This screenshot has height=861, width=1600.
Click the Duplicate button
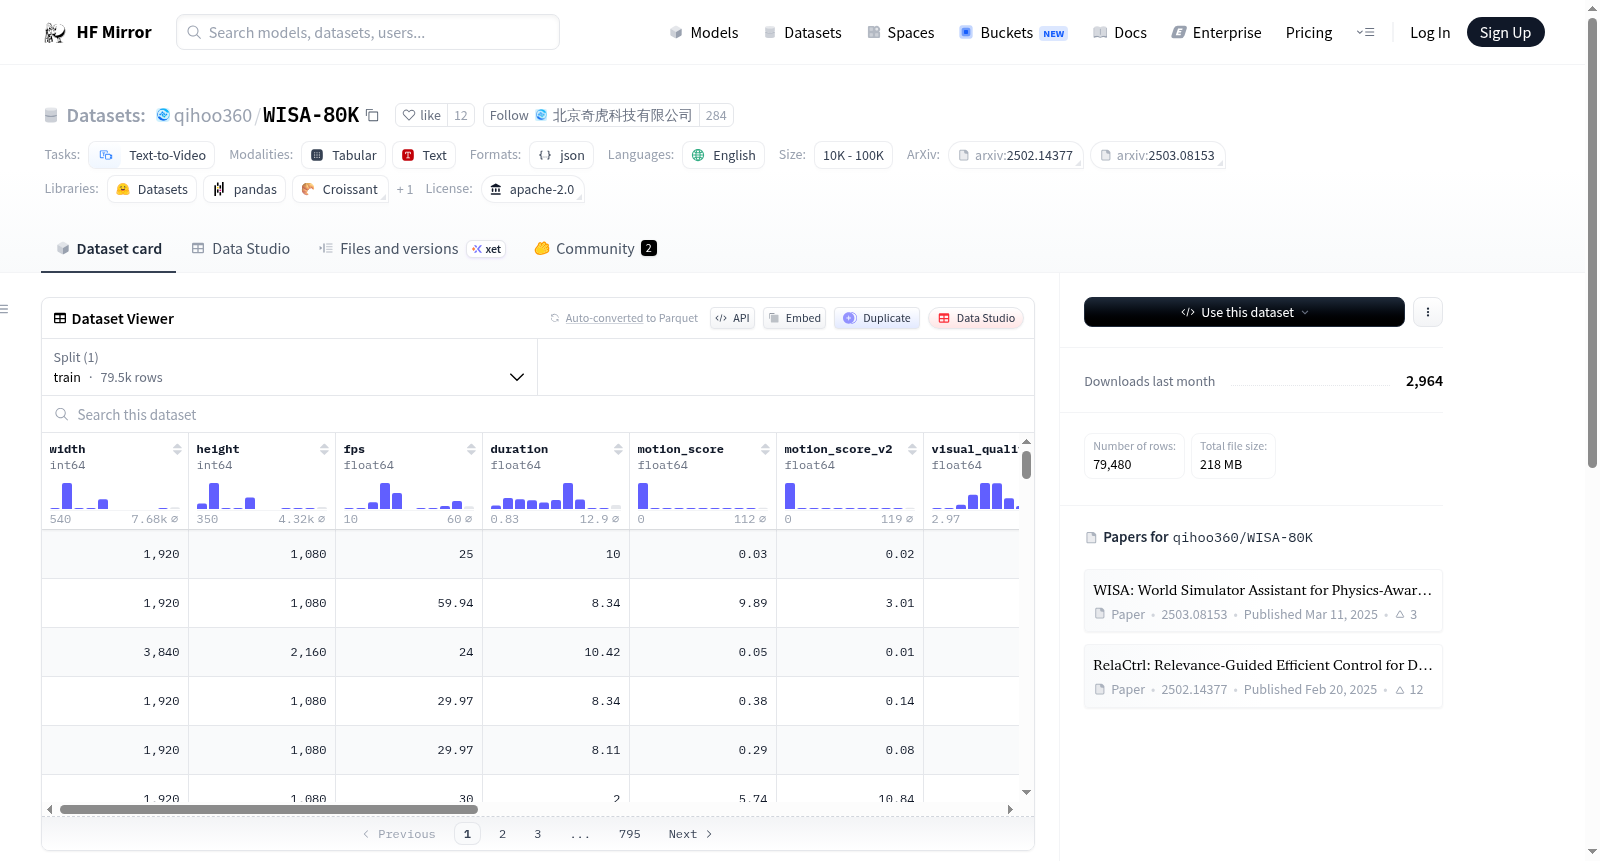[876, 318]
